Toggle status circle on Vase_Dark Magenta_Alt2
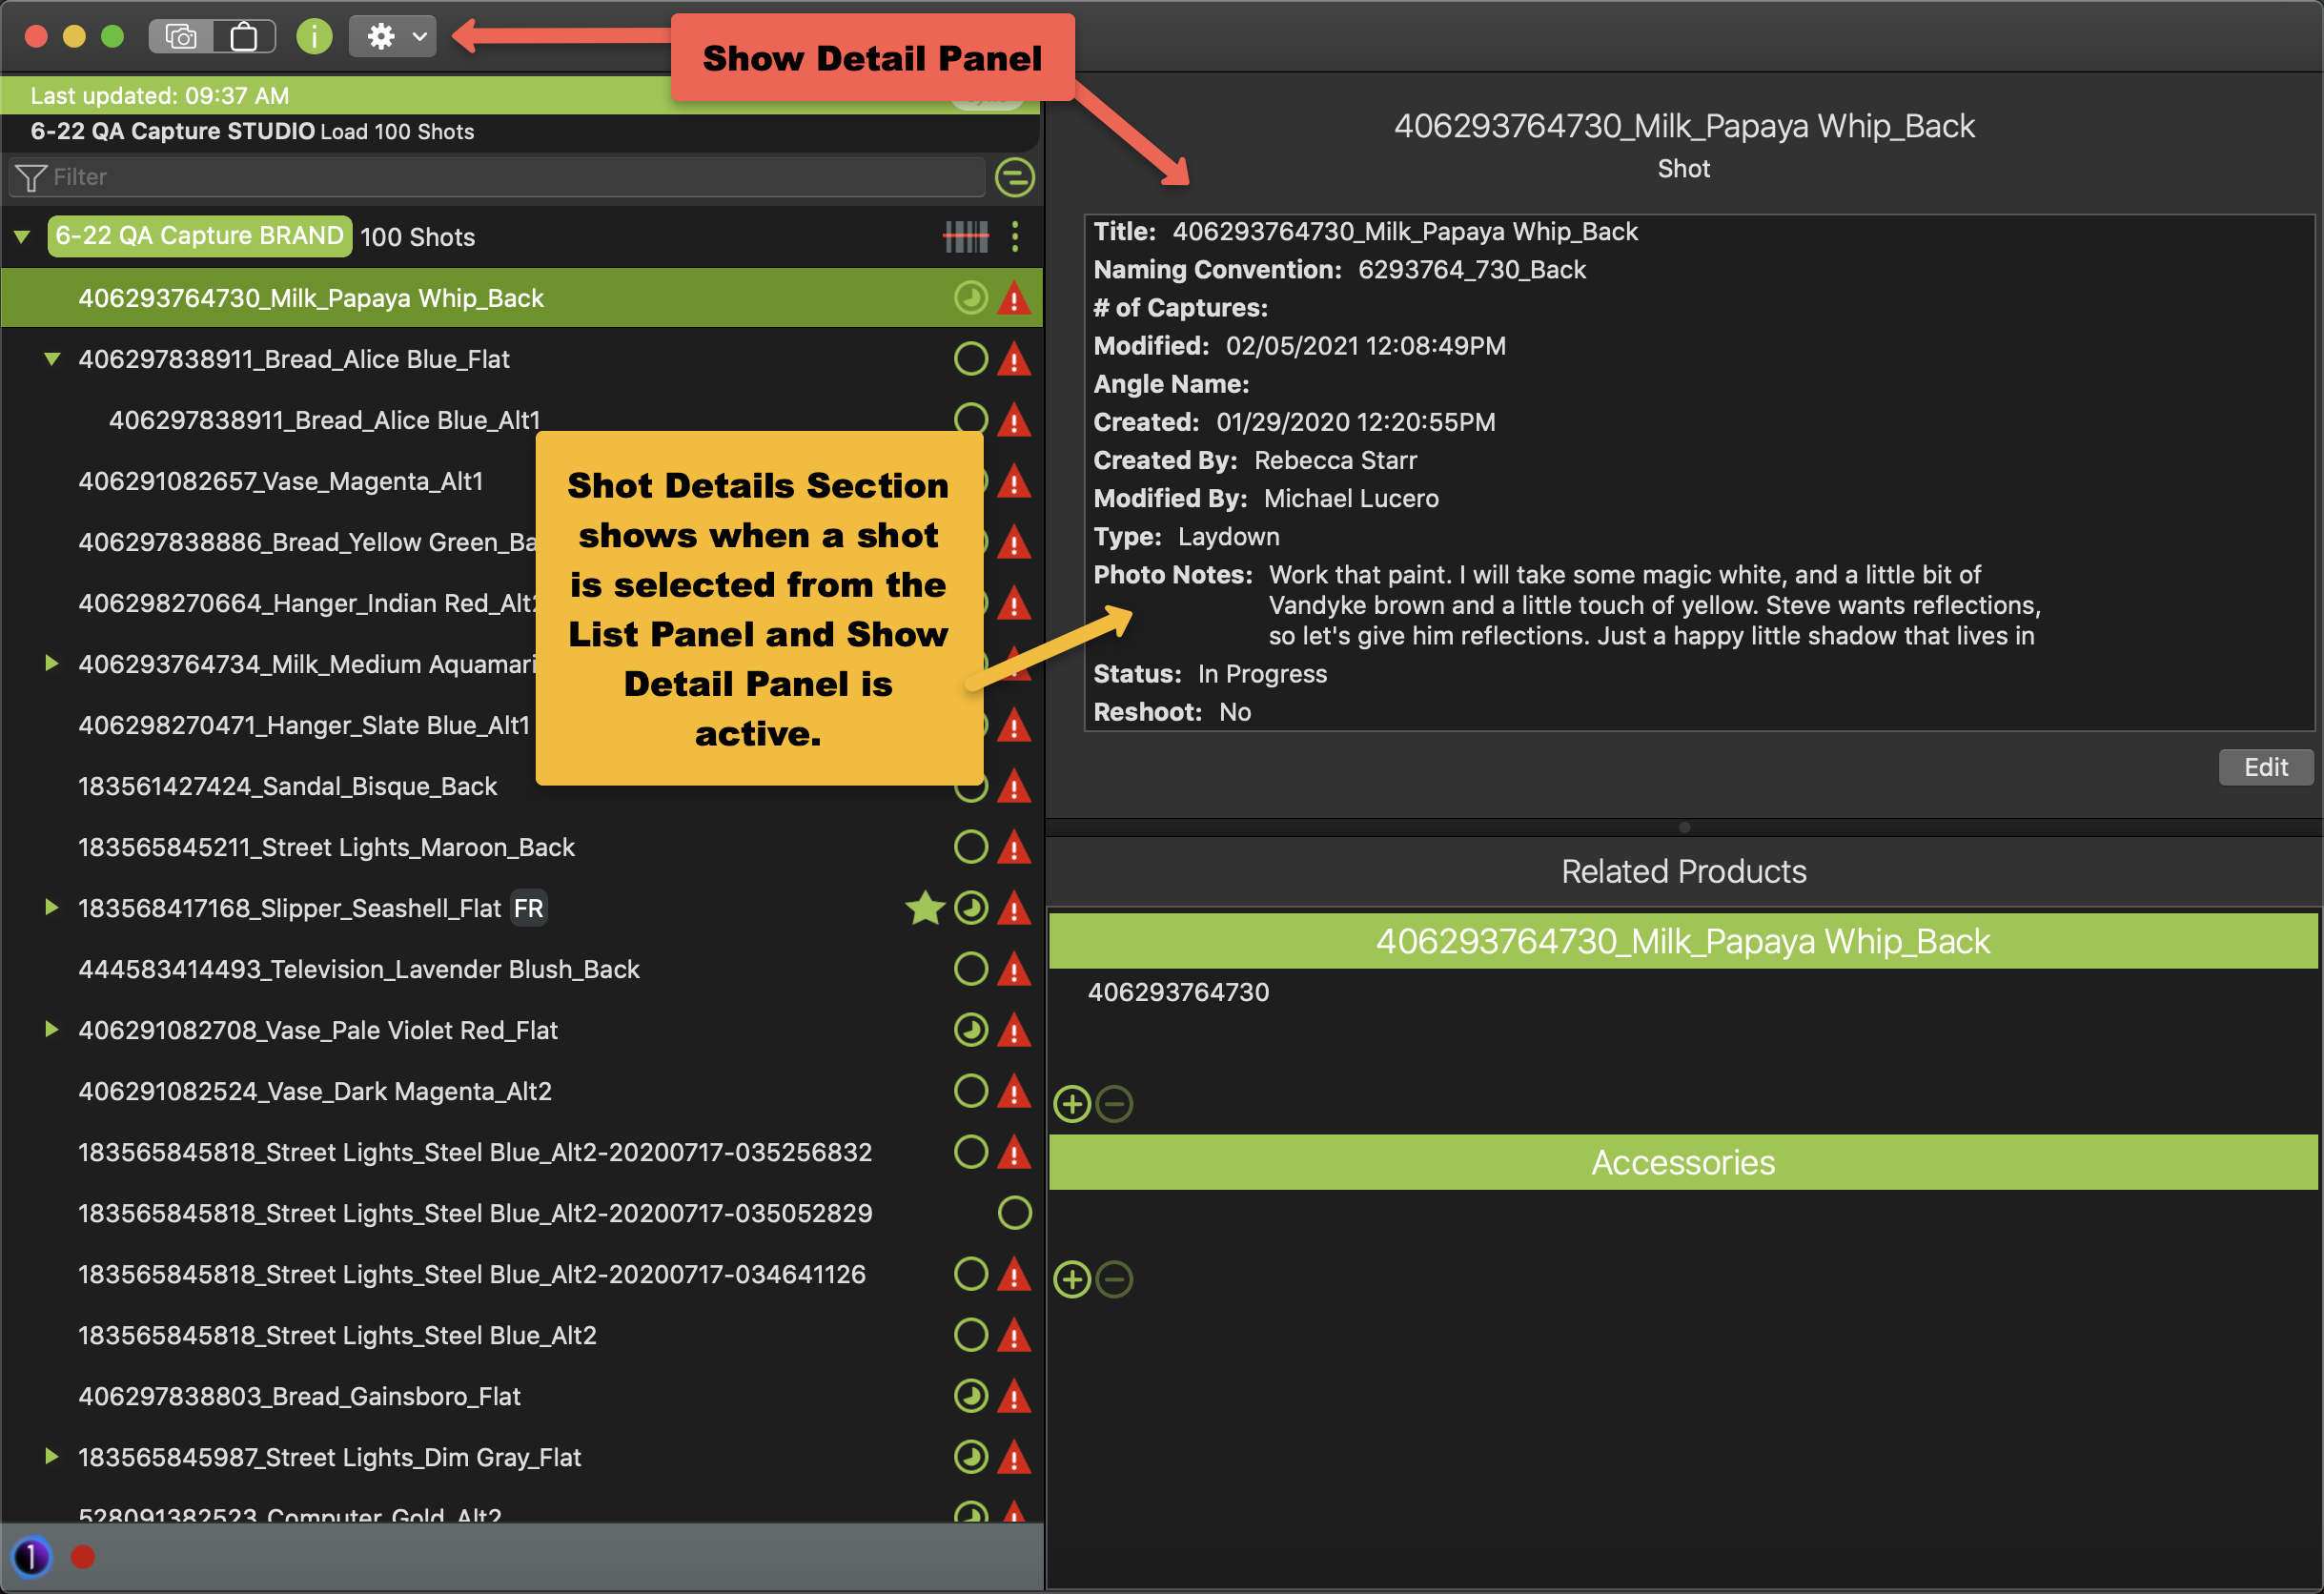Image resolution: width=2324 pixels, height=1594 pixels. pos(970,1091)
